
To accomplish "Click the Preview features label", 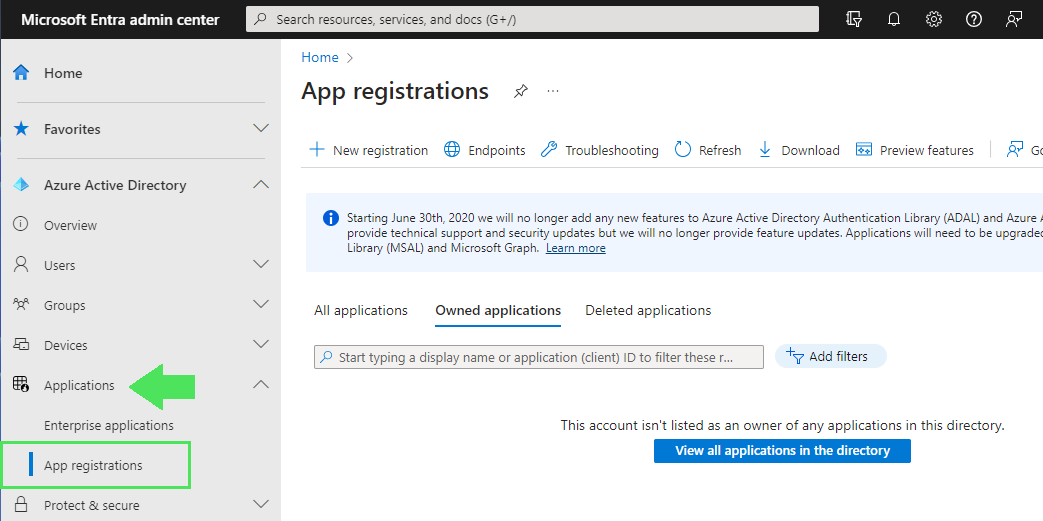I will point(927,150).
